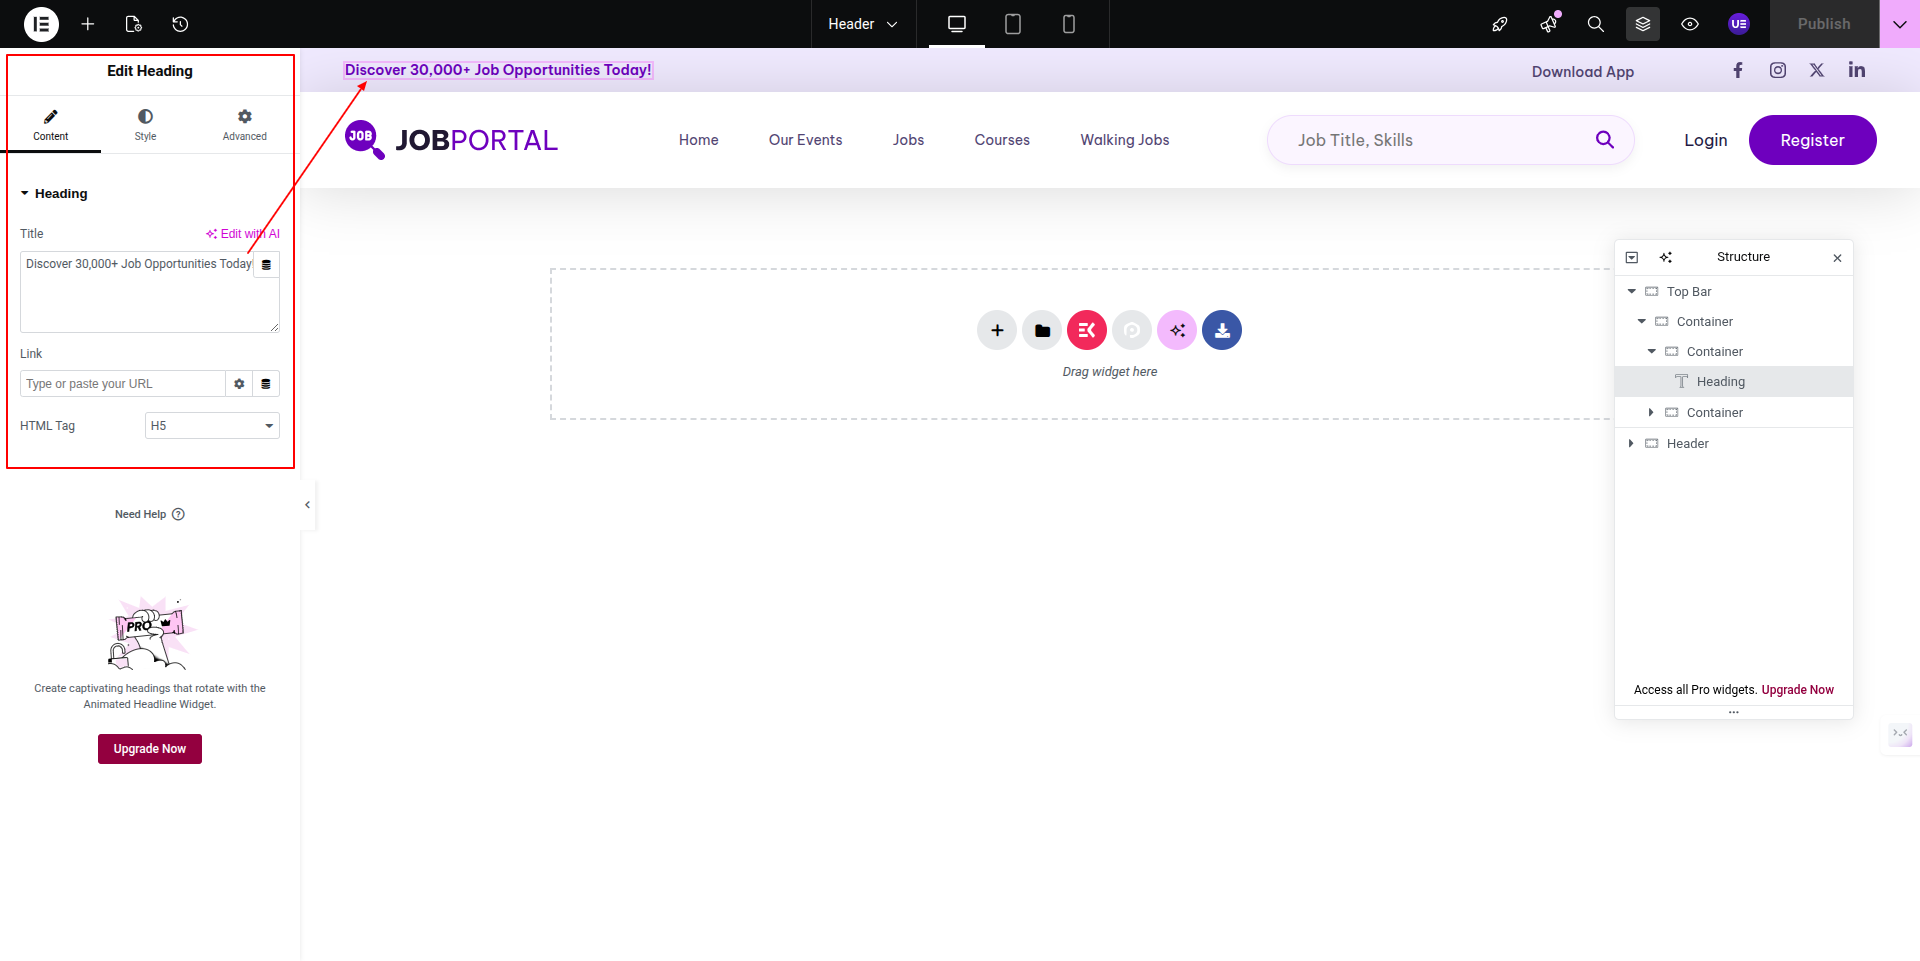Open the History clock icon
This screenshot has width=1920, height=961.
pos(180,24)
